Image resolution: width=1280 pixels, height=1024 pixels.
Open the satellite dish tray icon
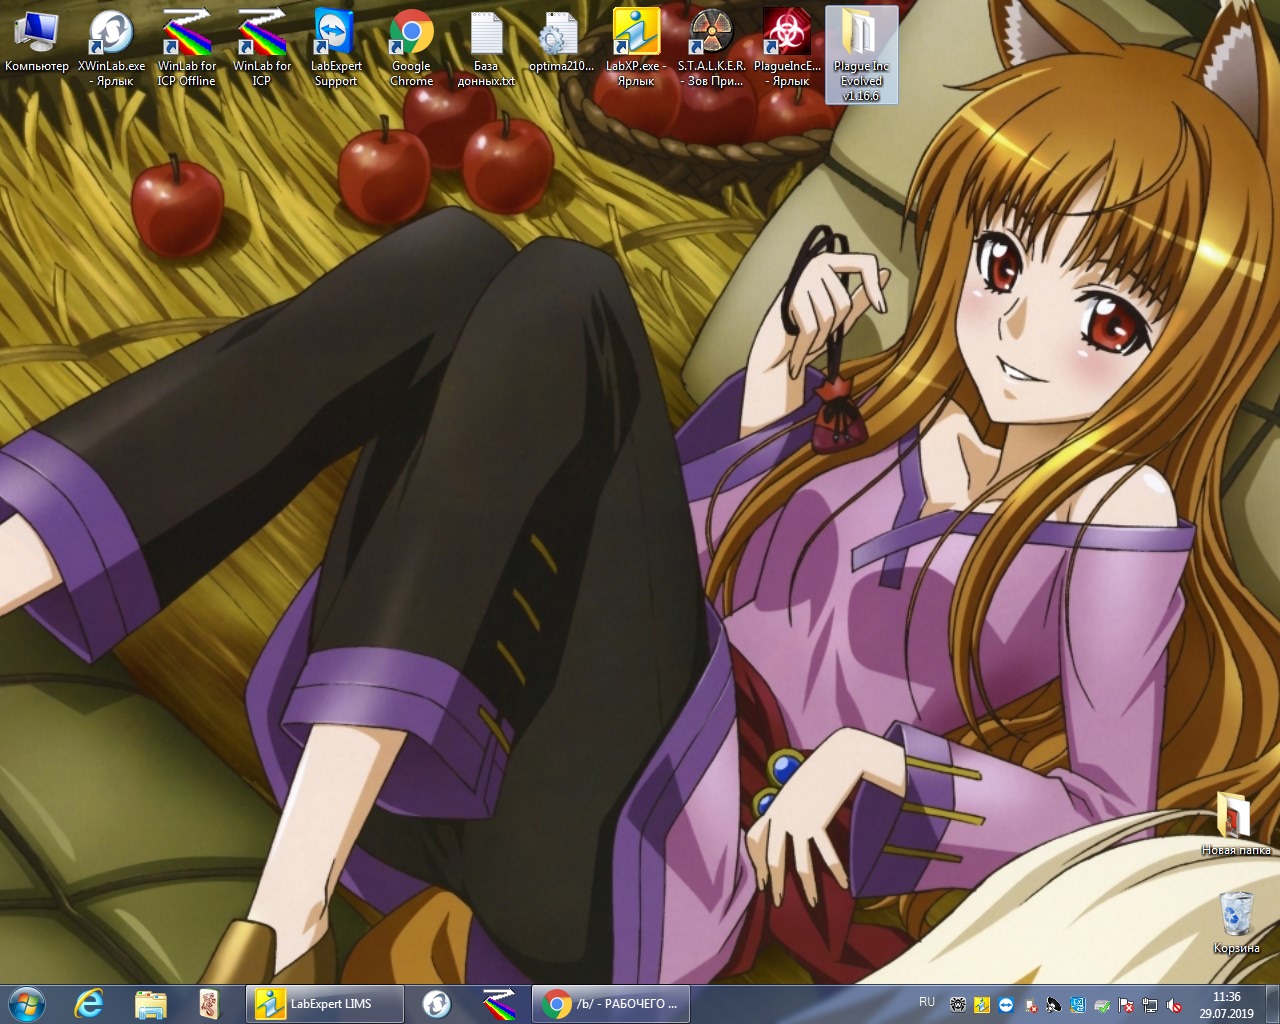1054,1005
